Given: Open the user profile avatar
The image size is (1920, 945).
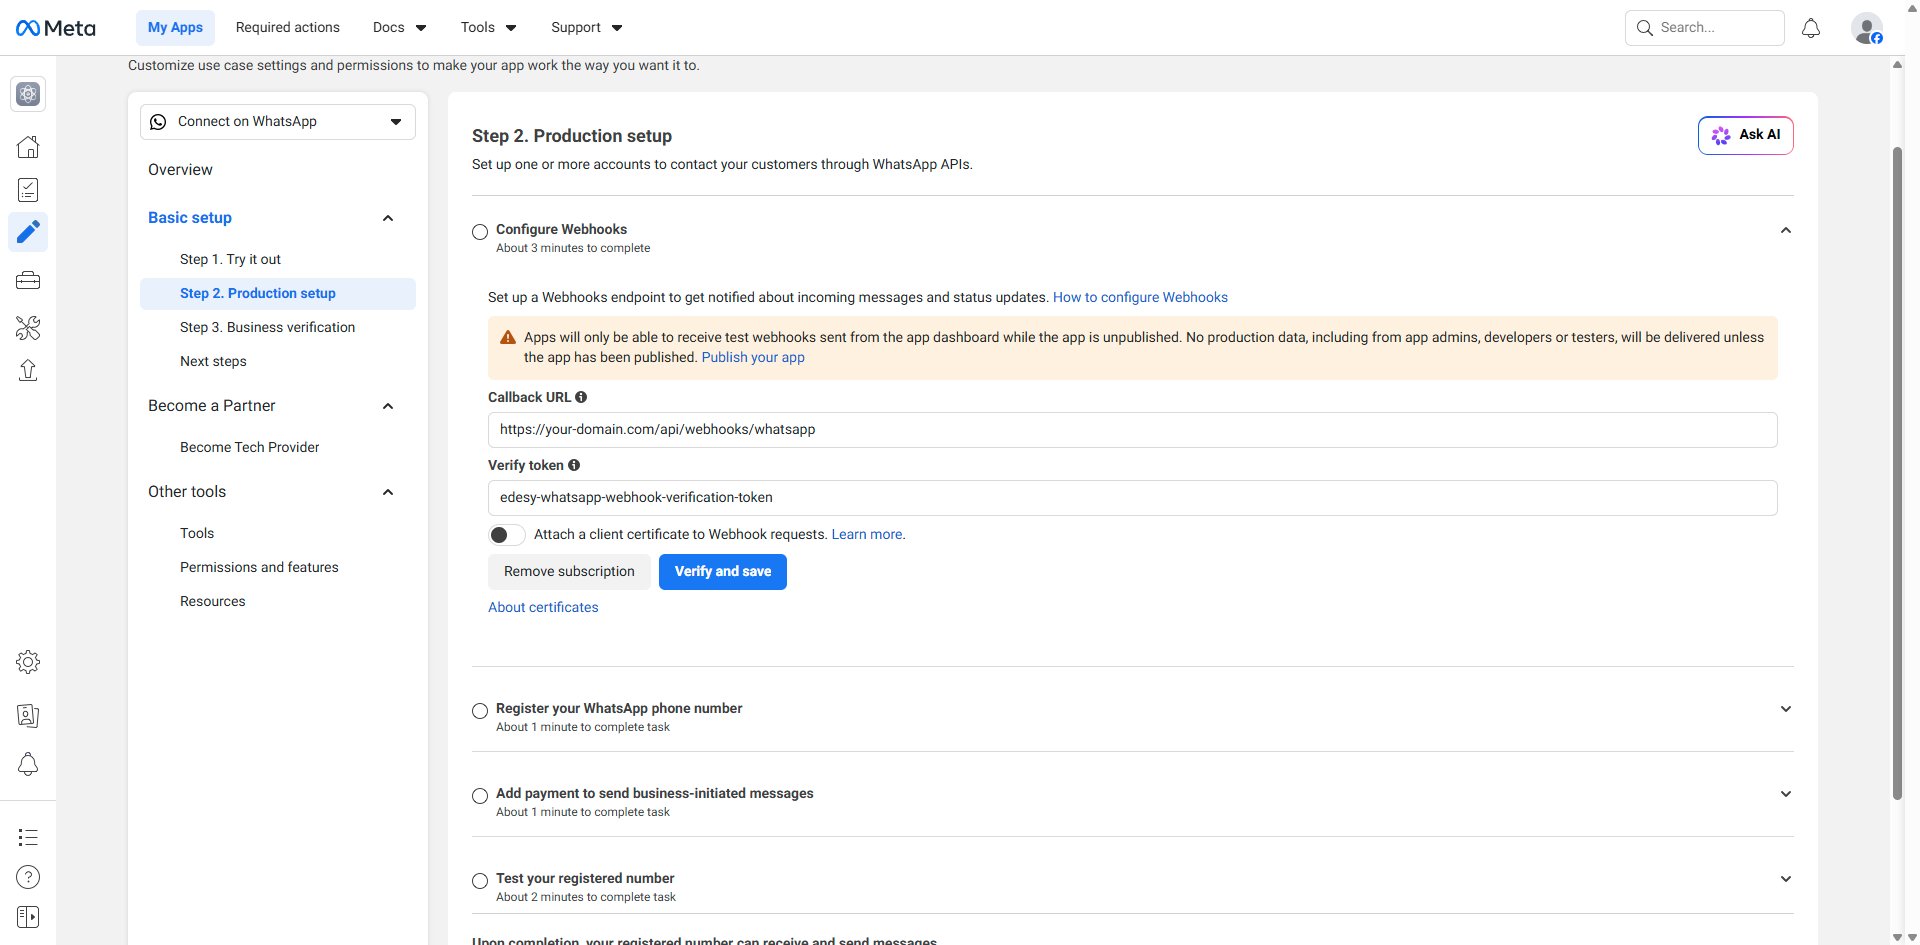Looking at the screenshot, I should 1867,28.
